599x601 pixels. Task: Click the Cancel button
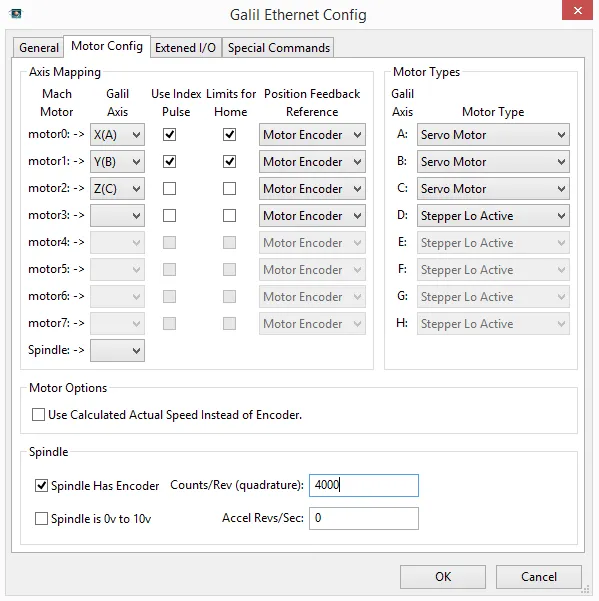(538, 576)
